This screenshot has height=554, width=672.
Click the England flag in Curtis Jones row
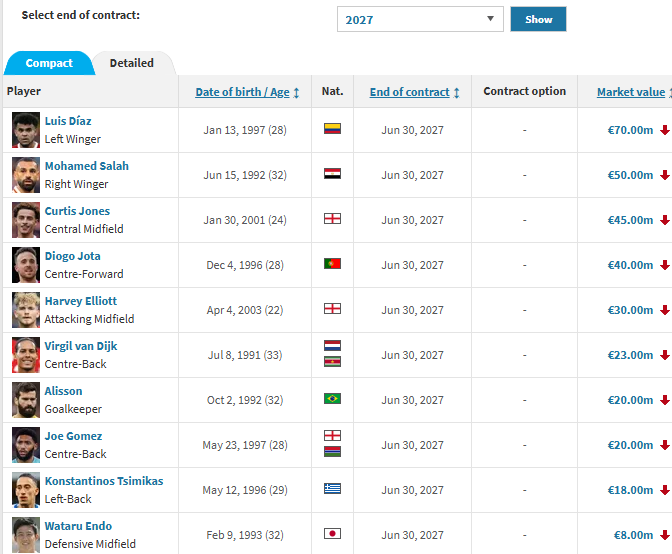(332, 219)
